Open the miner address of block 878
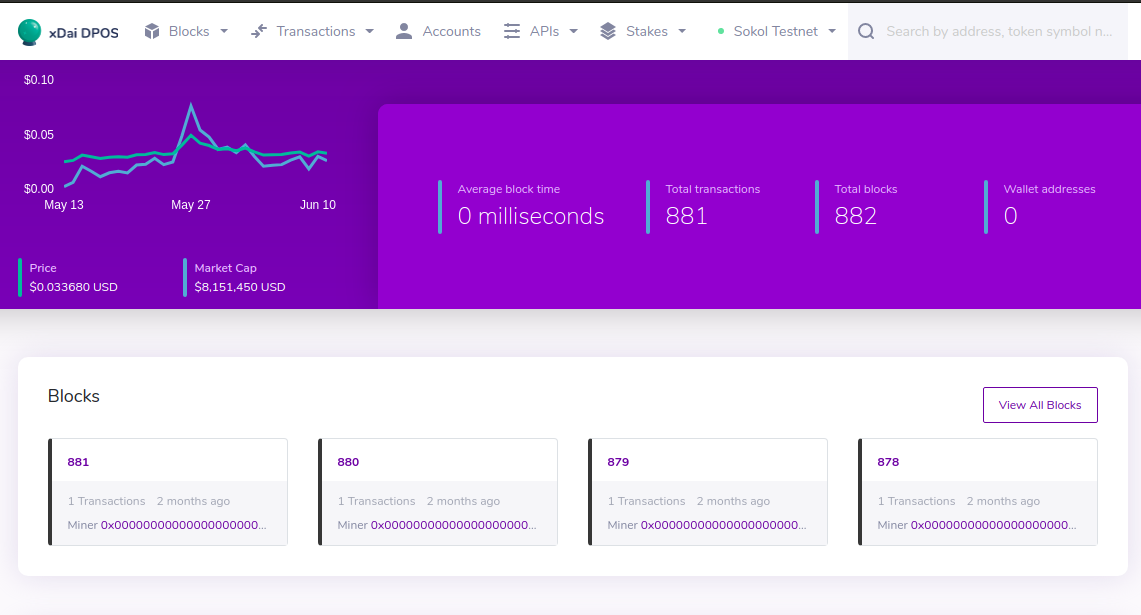The height and width of the screenshot is (615, 1141). click(x=993, y=525)
